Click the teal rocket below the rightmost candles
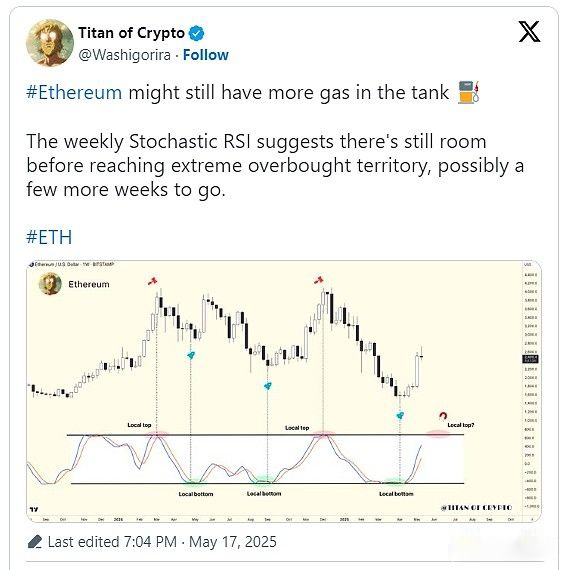Image resolution: width=564 pixels, height=570 pixels. pyautogui.click(x=400, y=415)
